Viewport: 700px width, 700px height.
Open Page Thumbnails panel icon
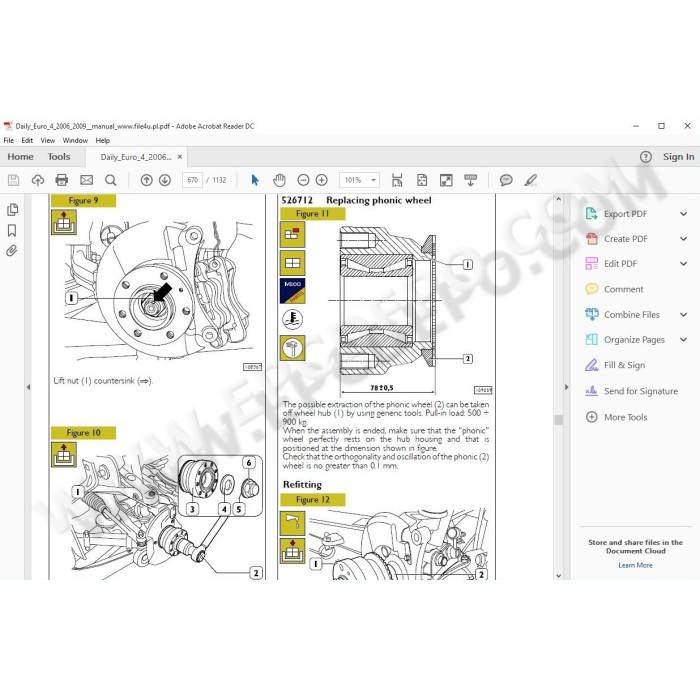tap(12, 209)
